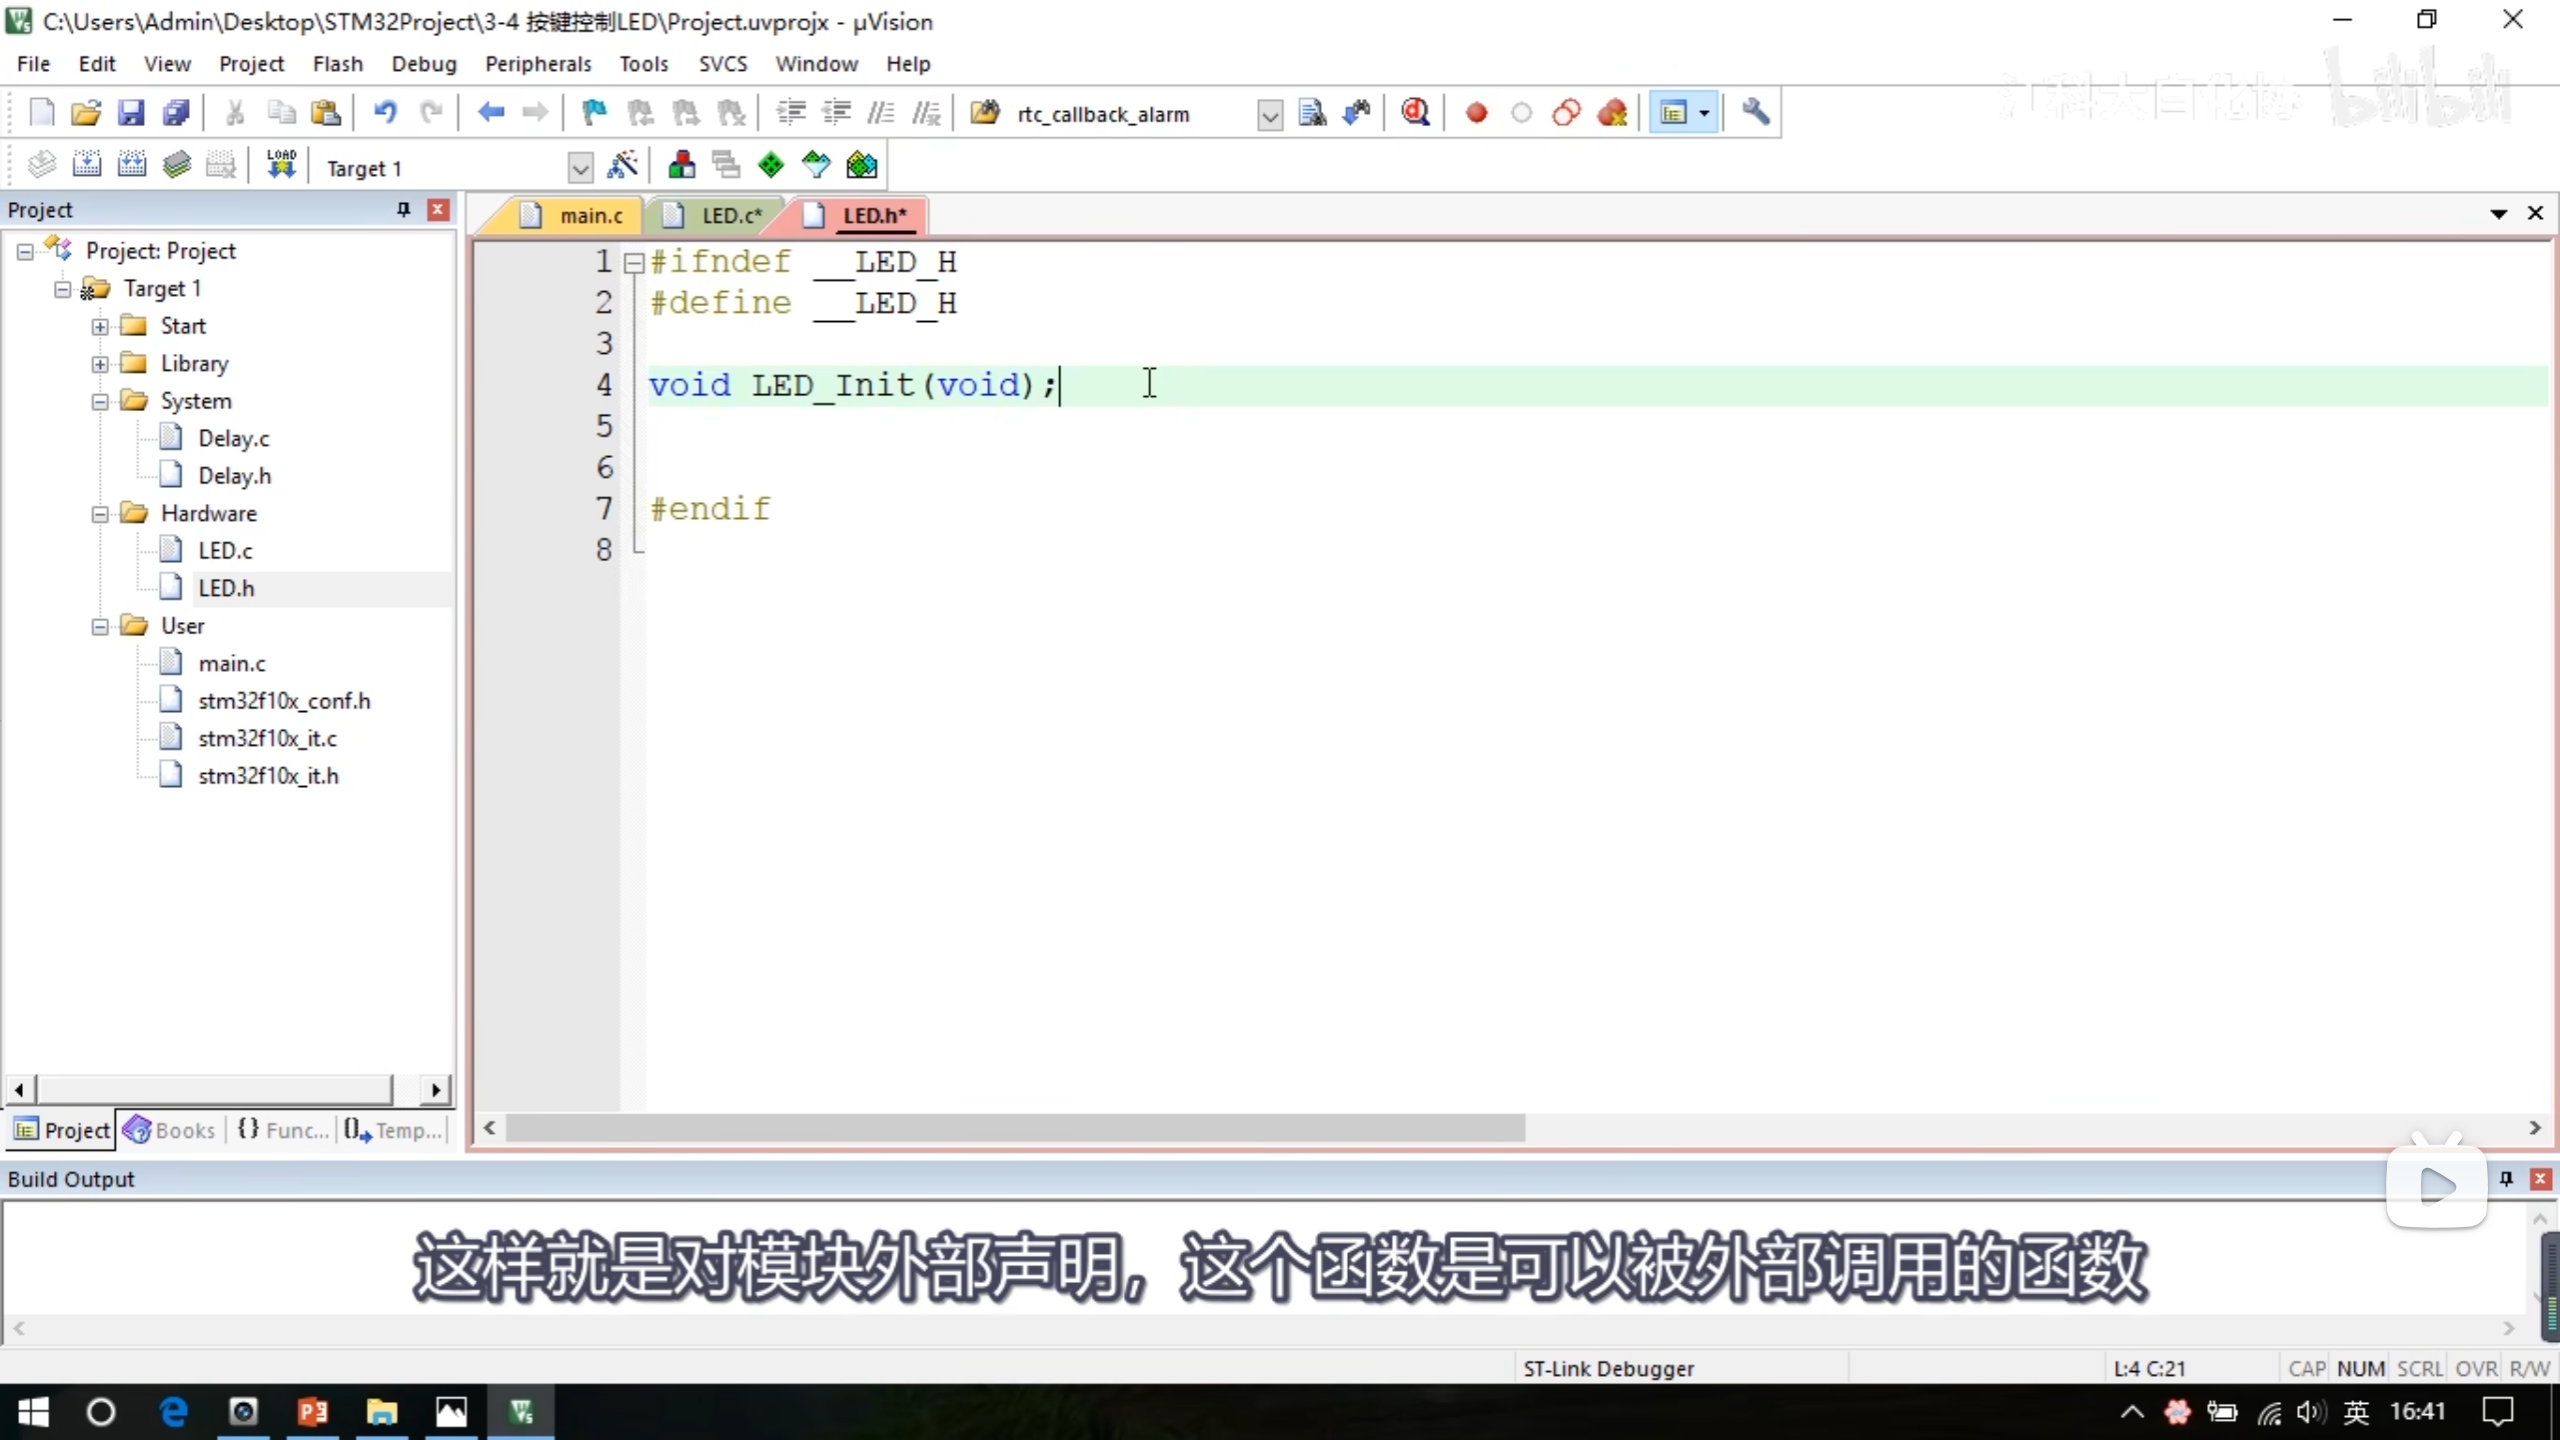Viewport: 2560px width, 1440px height.
Task: Click the editor horizontal scrollbar
Action: pos(1015,1128)
